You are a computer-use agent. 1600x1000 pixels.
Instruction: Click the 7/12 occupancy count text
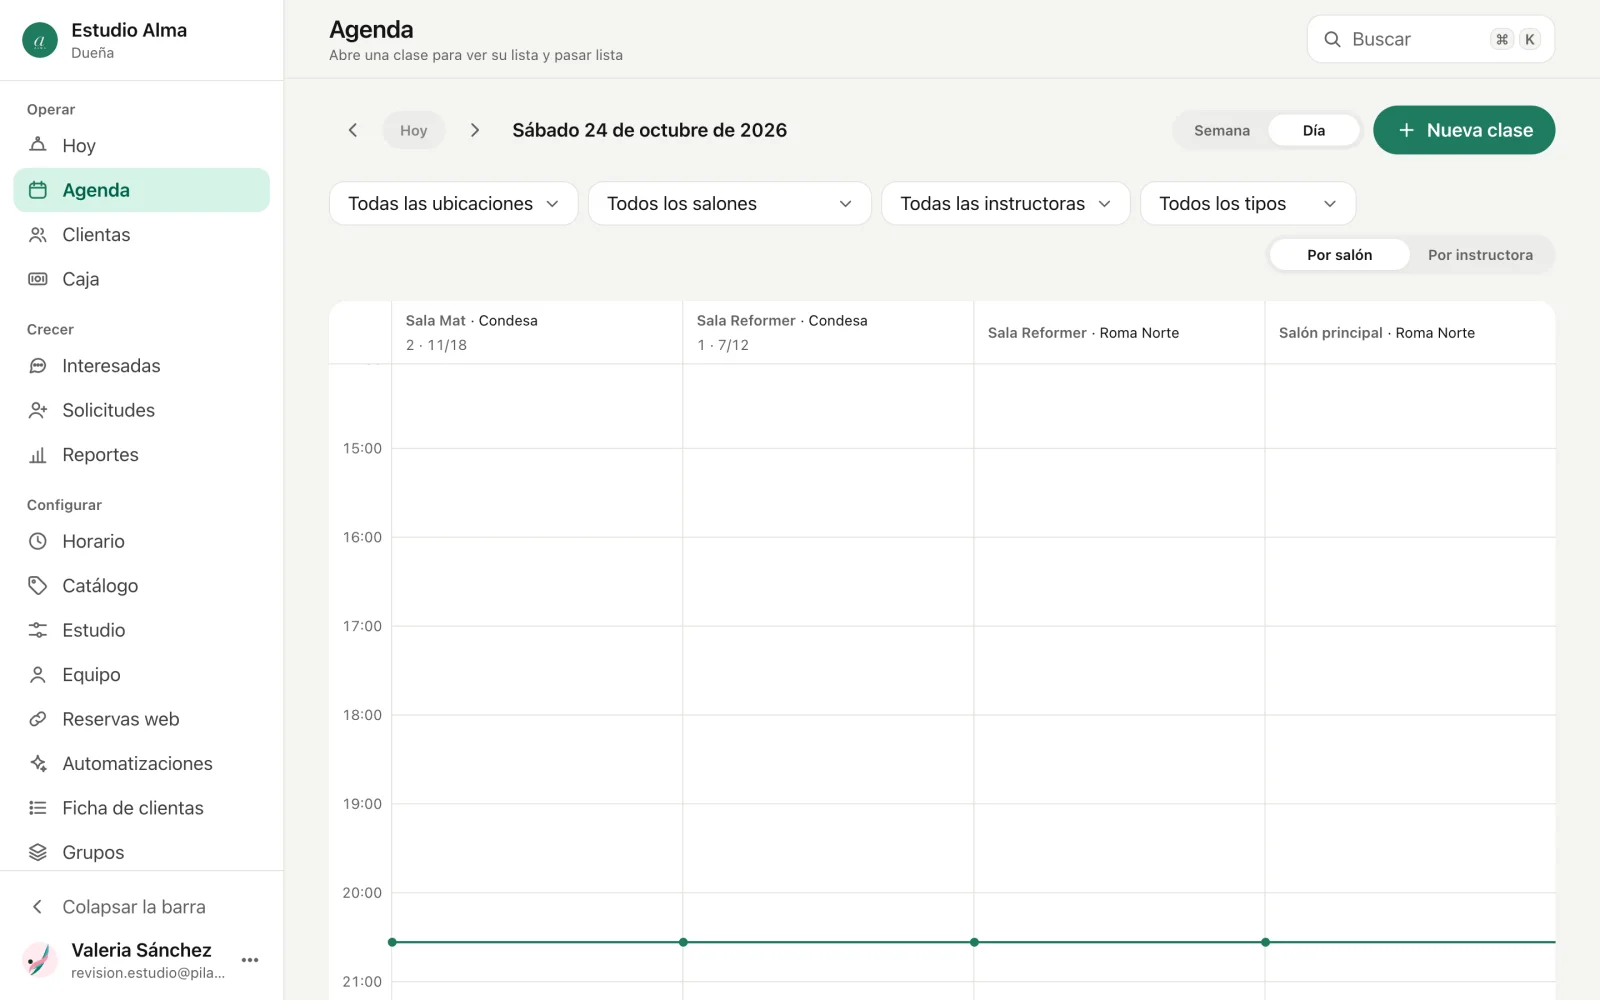(x=733, y=345)
